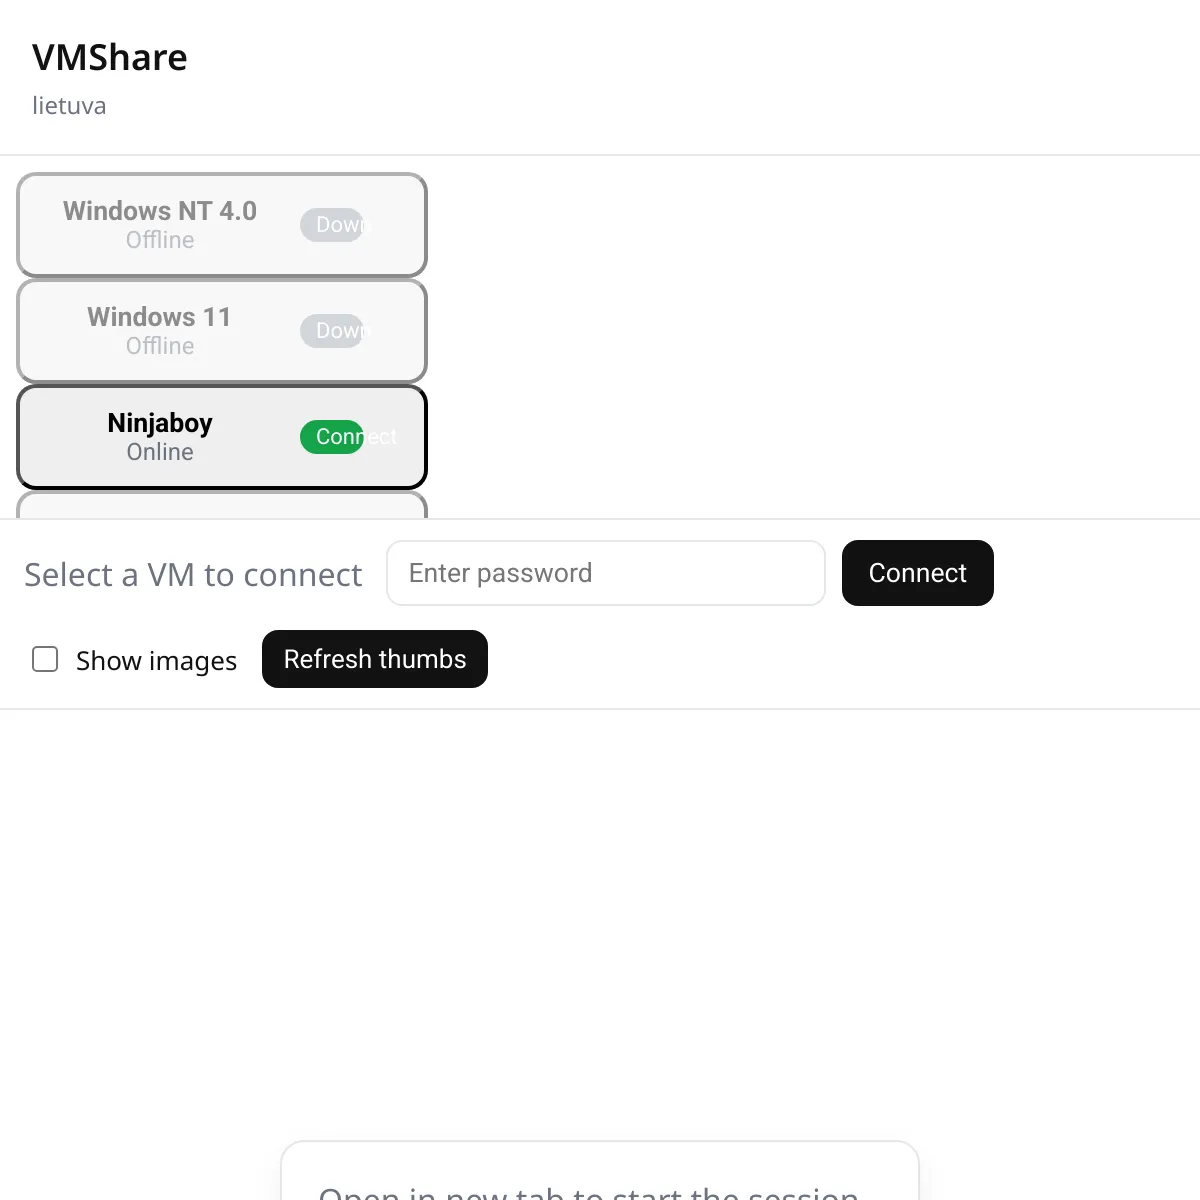The image size is (1200, 1200).
Task: Click the black Connect button
Action: [918, 573]
